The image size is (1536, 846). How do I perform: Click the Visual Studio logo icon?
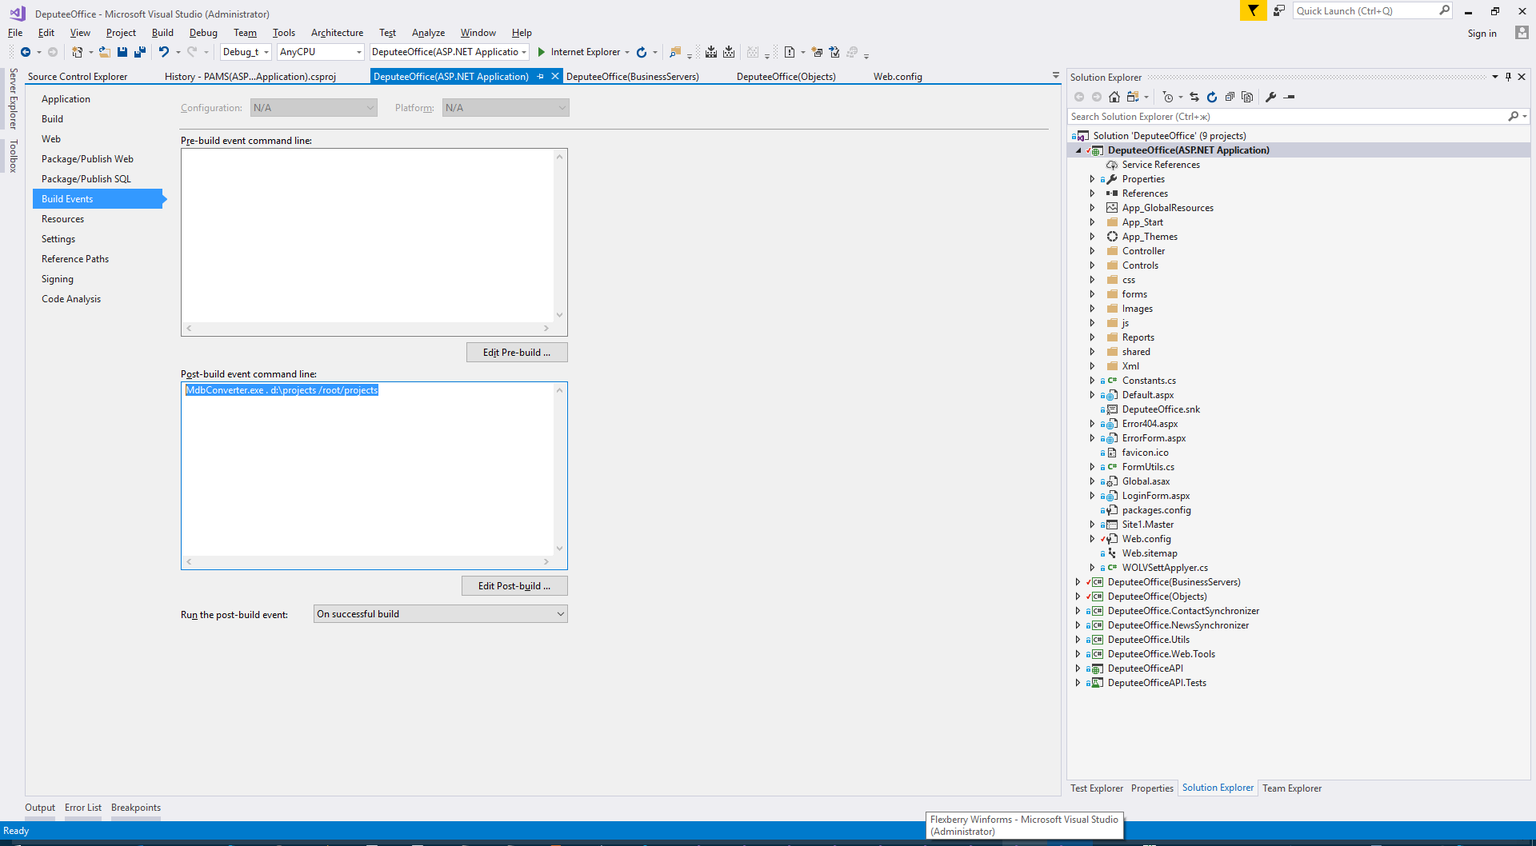click(x=17, y=13)
